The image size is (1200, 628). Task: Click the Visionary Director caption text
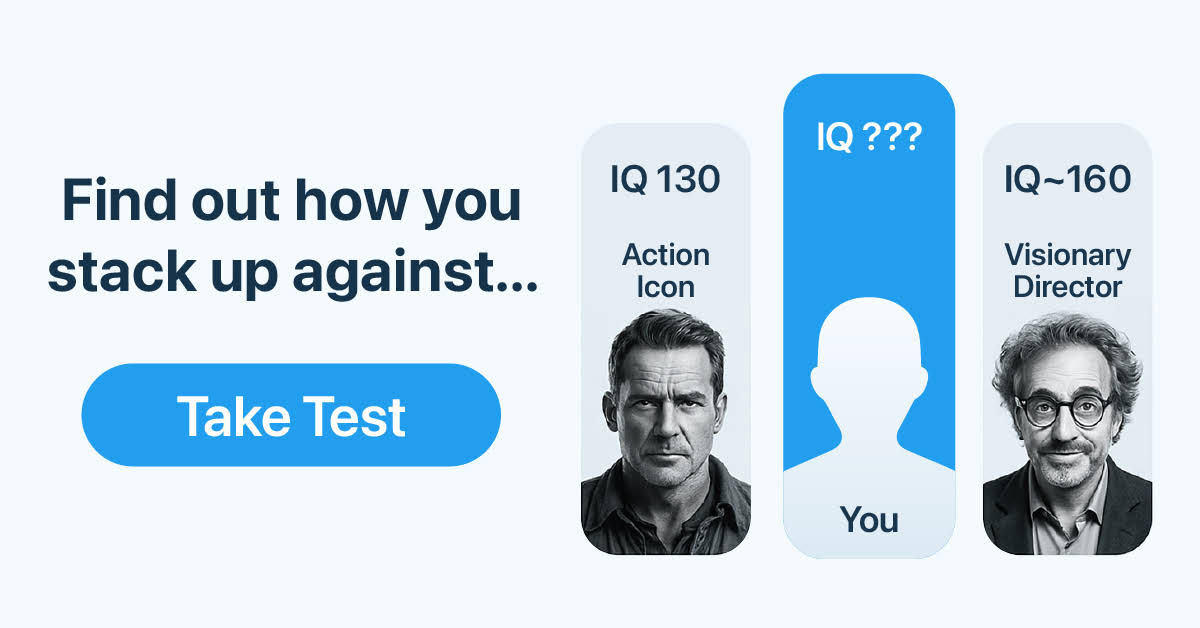(x=1067, y=271)
